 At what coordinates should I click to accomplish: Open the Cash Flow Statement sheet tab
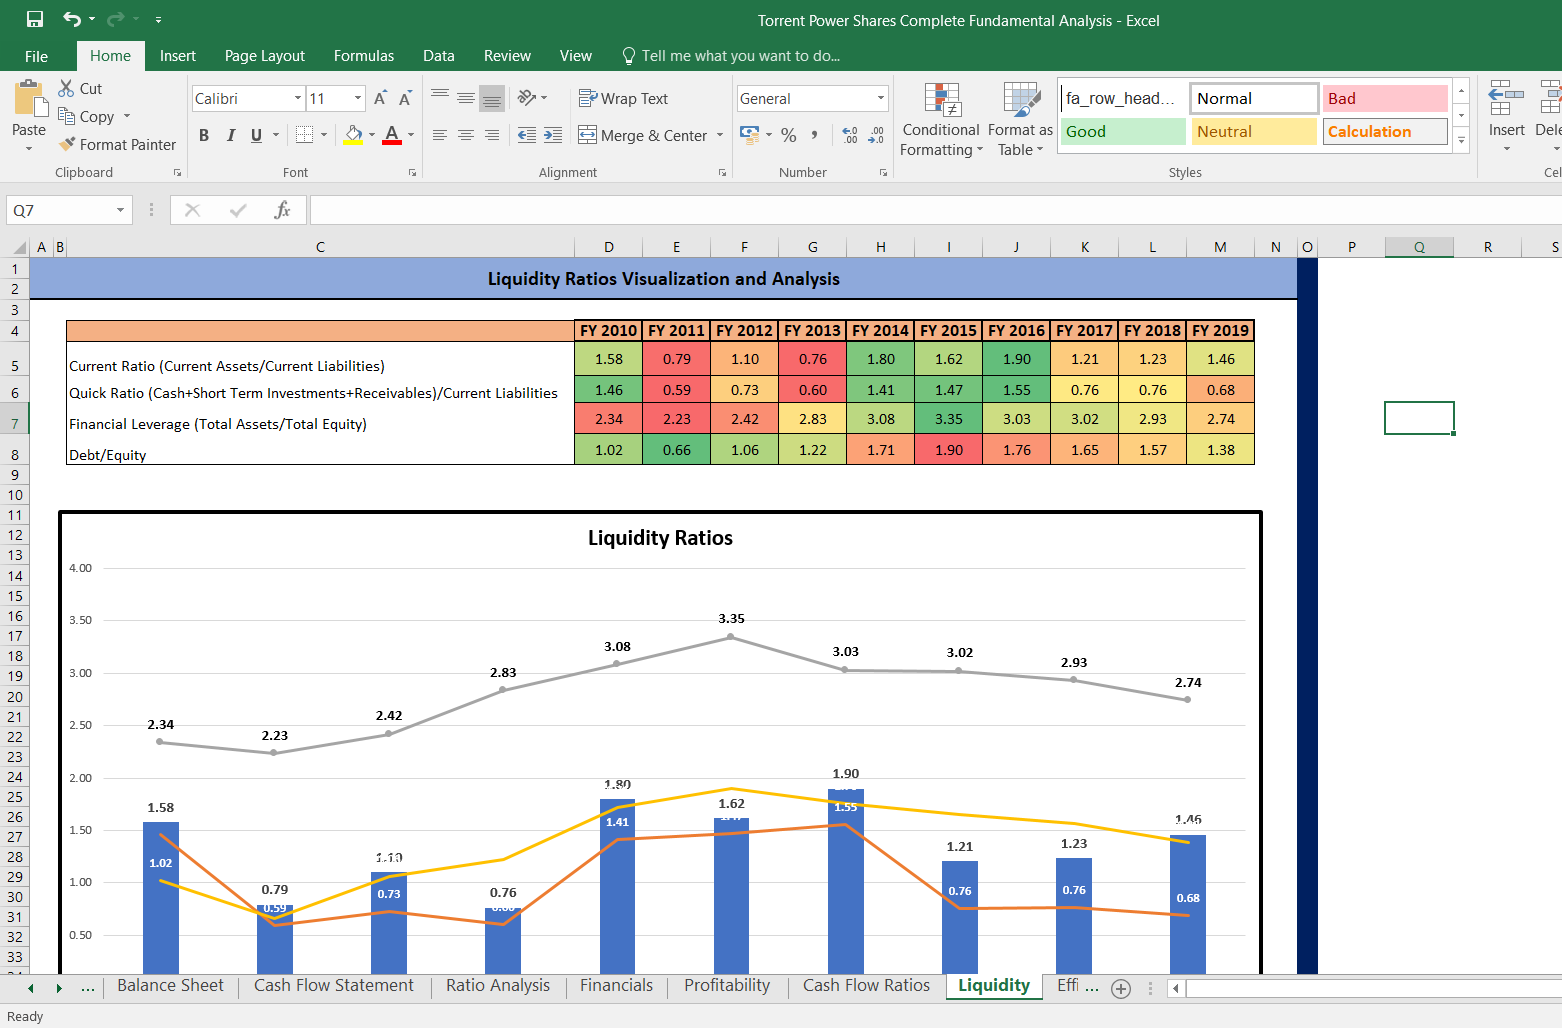[x=334, y=986]
